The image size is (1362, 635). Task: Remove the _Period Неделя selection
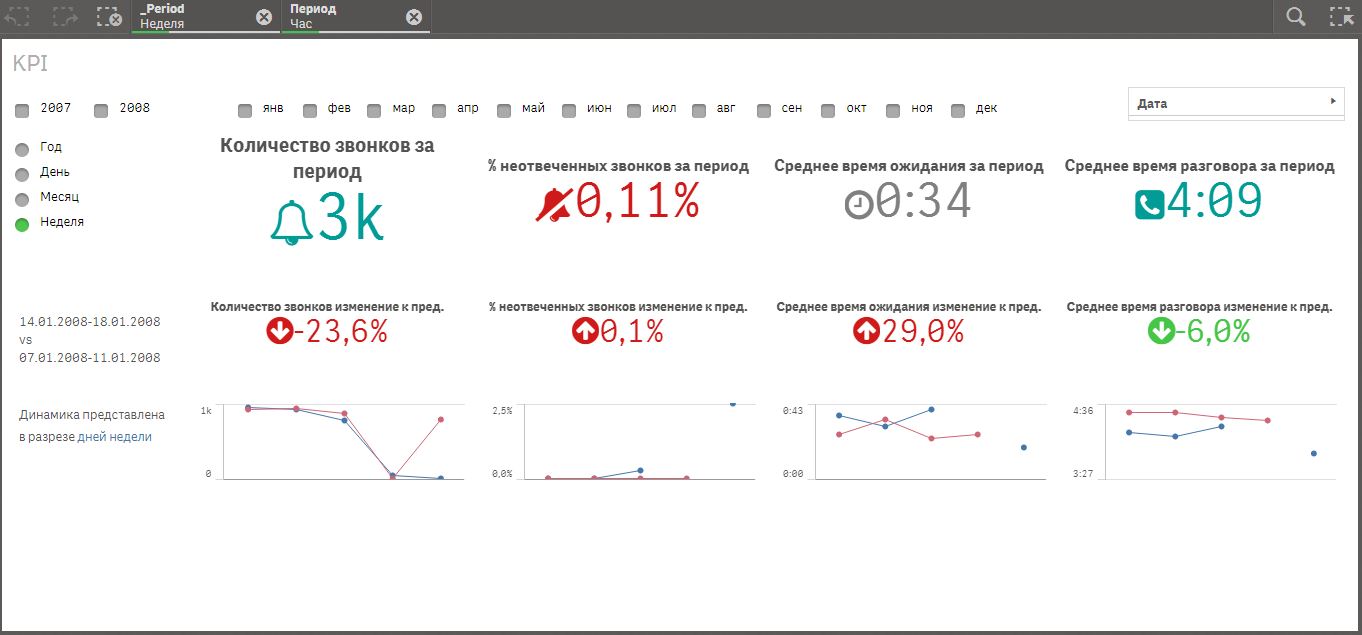coord(263,17)
